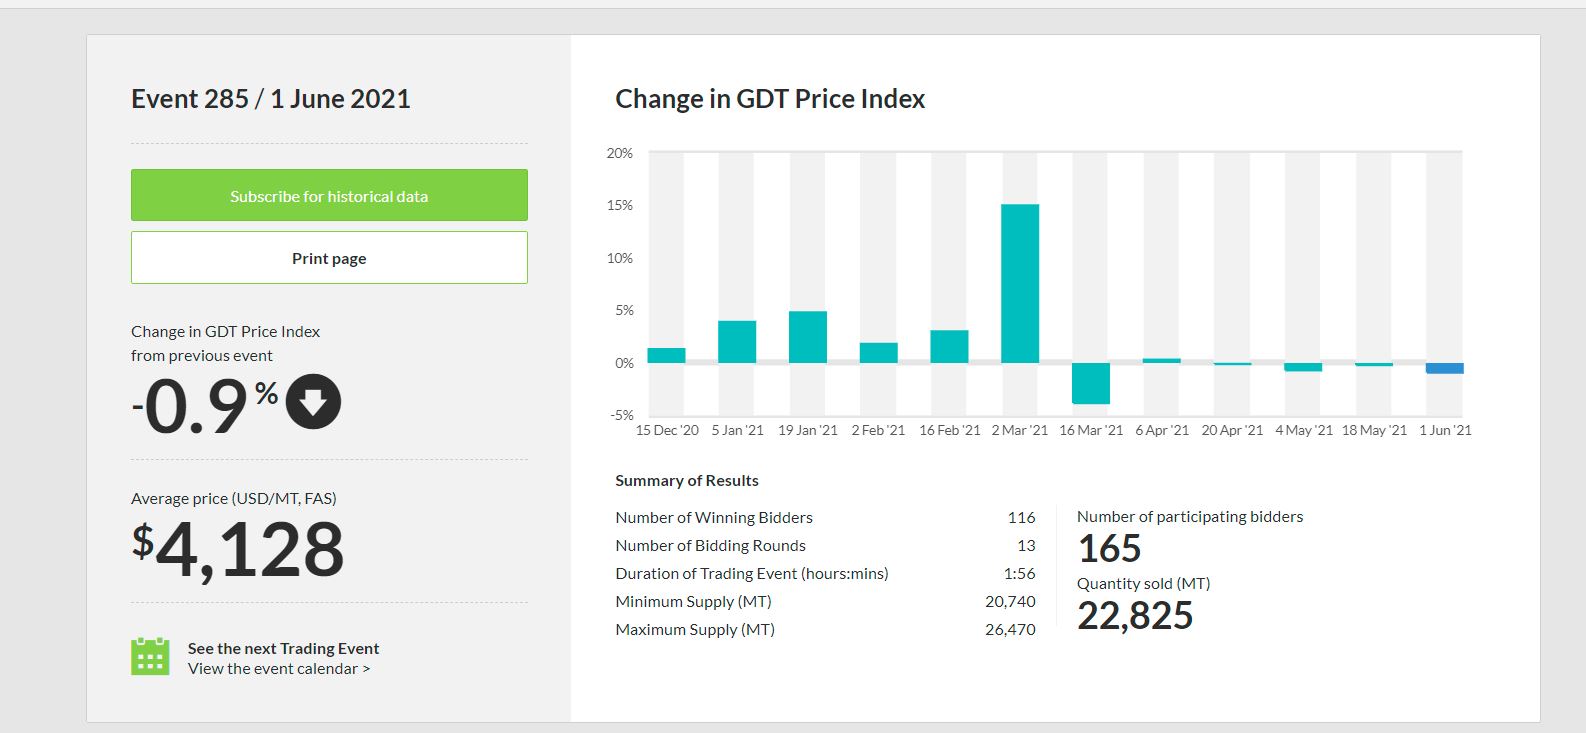Image resolution: width=1586 pixels, height=733 pixels.
Task: Click the 20% y-axis label
Action: click(620, 153)
